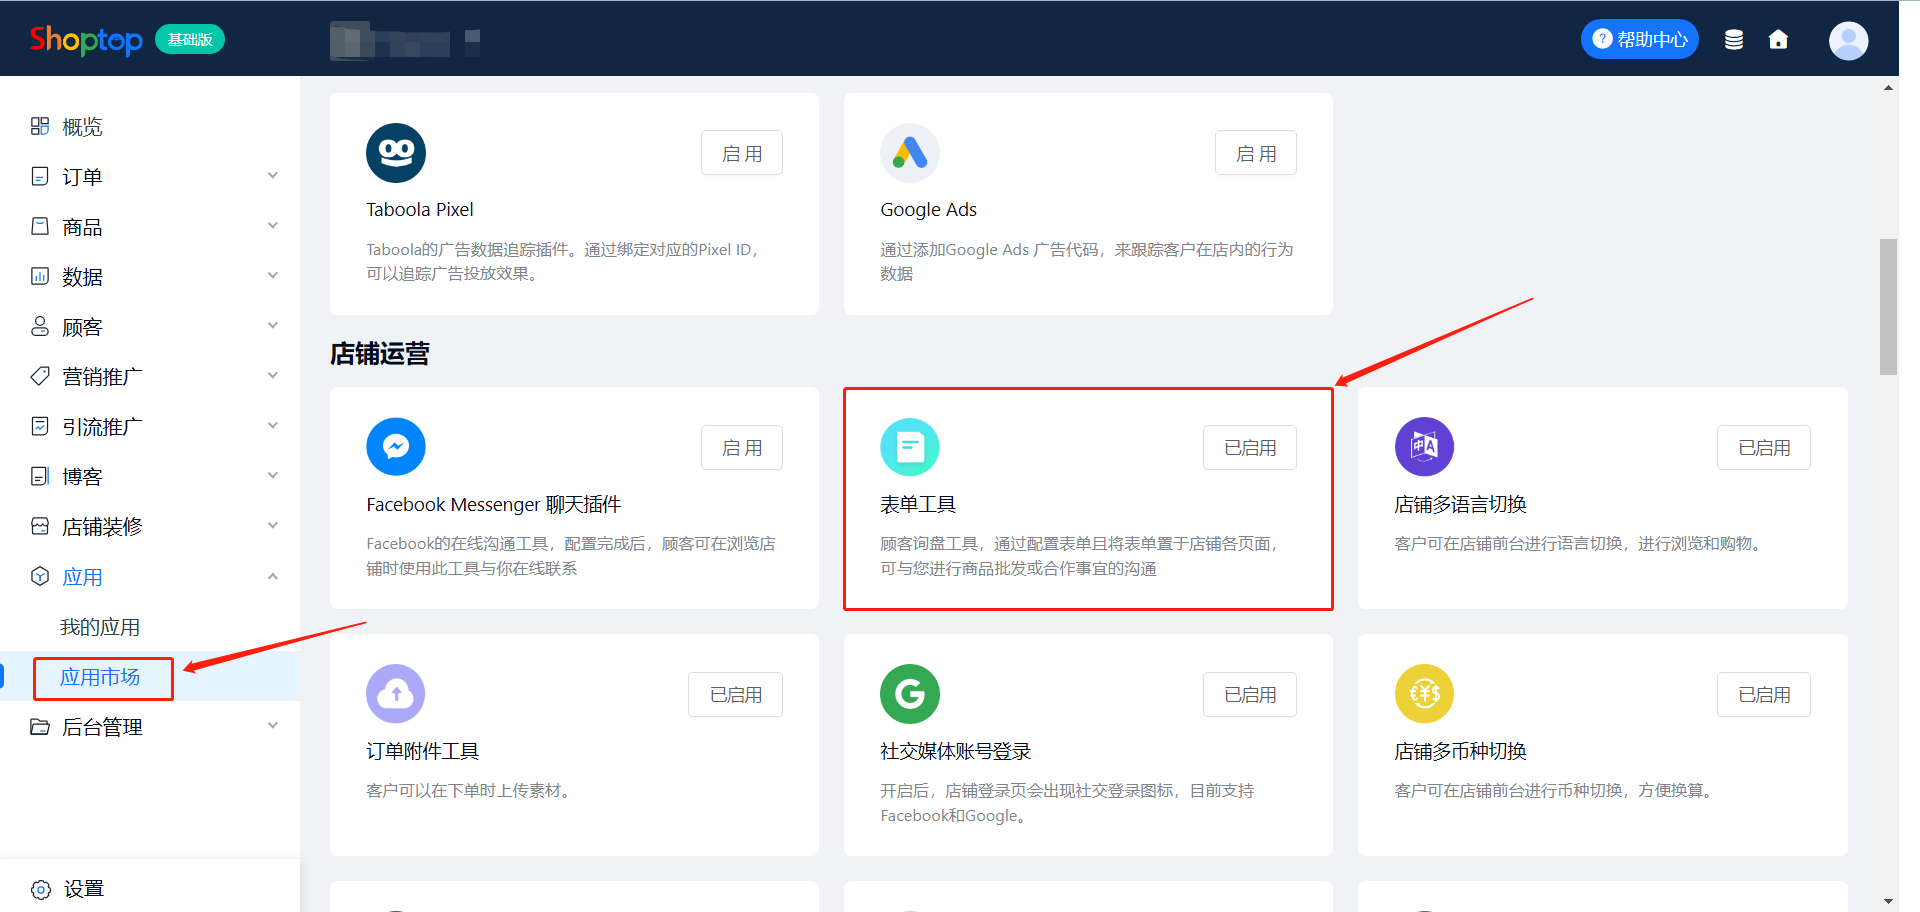Enable the Google Ads app
Image resolution: width=1920 pixels, height=912 pixels.
pos(1256,153)
